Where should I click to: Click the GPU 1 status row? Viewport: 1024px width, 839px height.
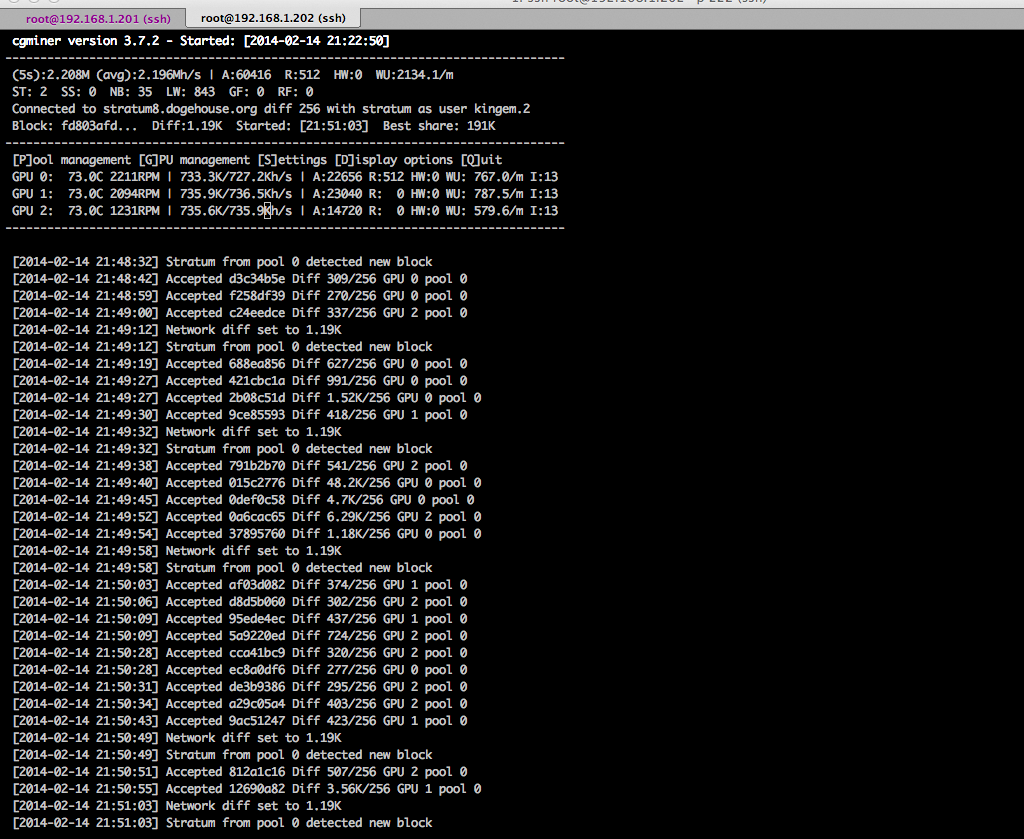(x=285, y=194)
